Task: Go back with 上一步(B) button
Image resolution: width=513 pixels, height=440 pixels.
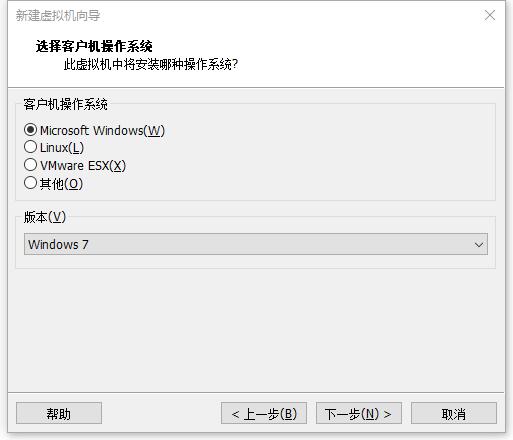Action: 264,413
